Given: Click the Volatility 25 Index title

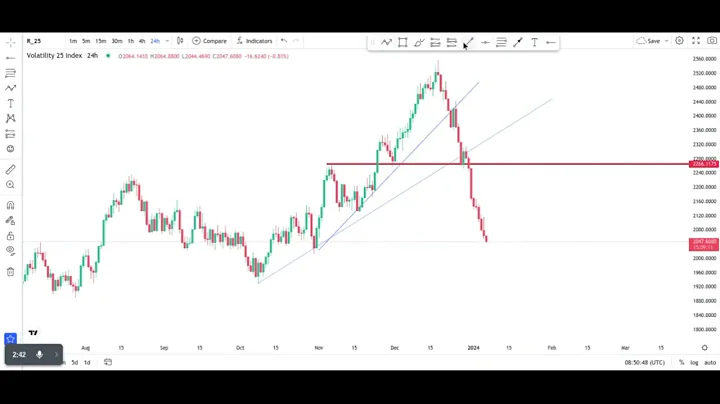Looking at the screenshot, I should 54,56.
